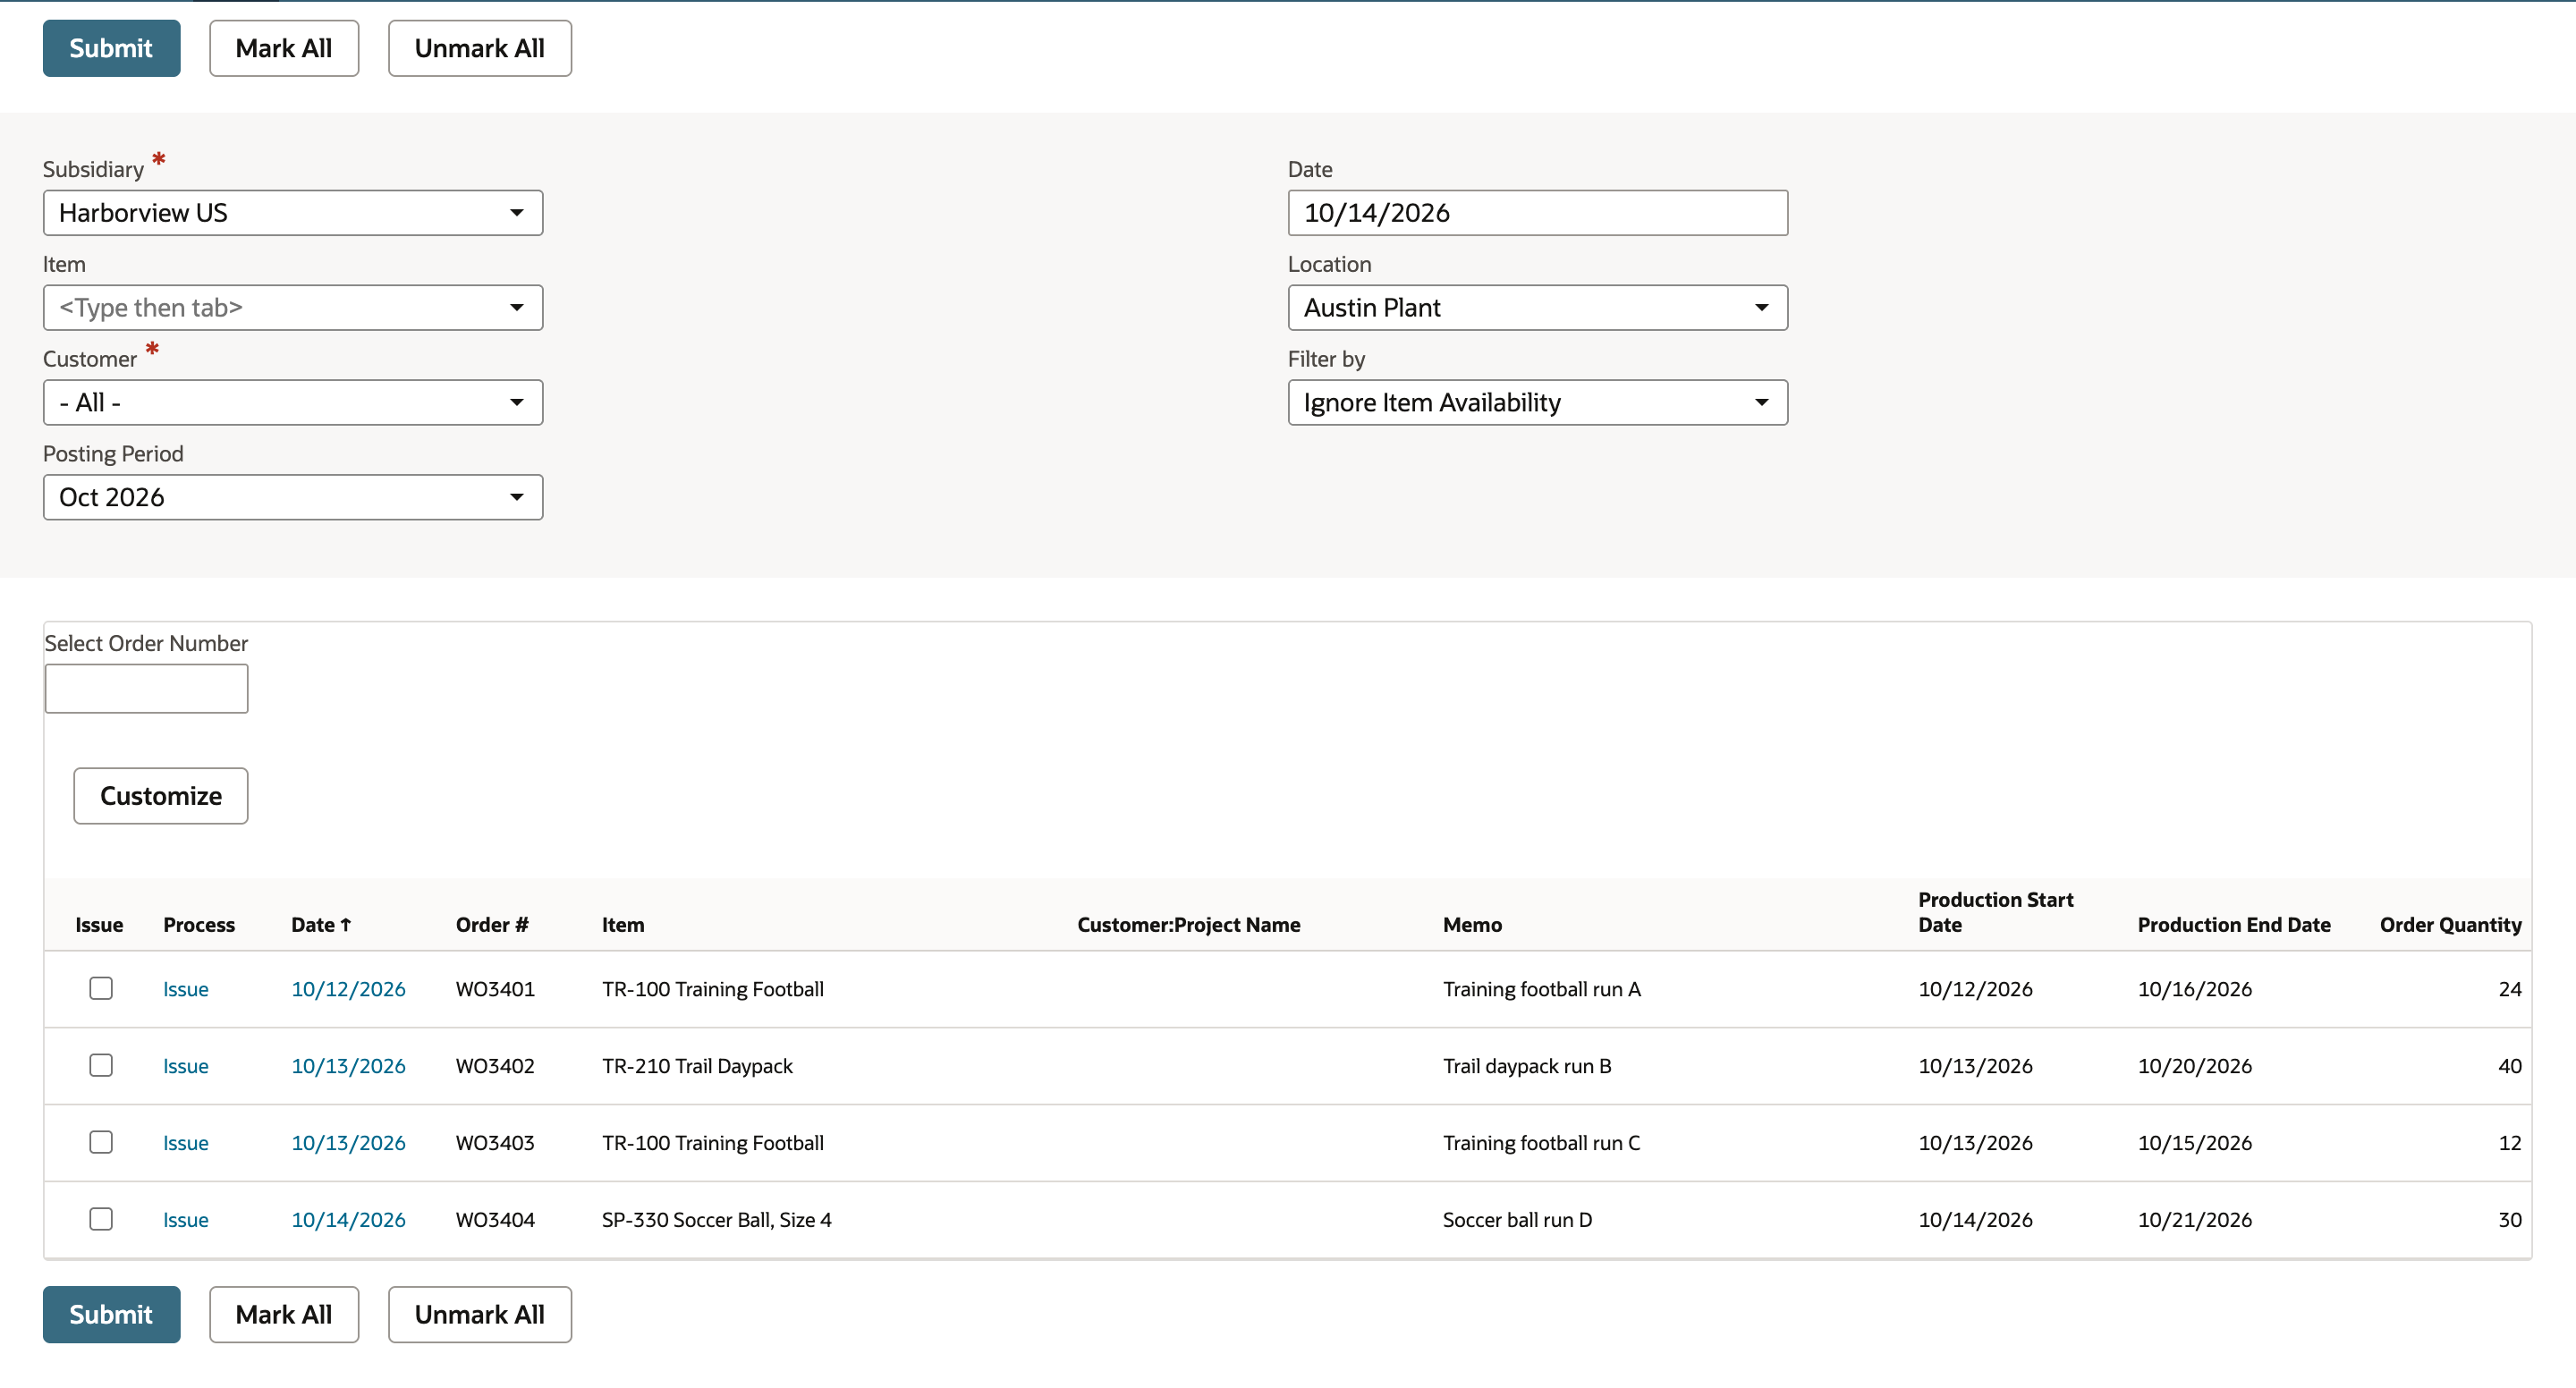2576x1388 pixels.
Task: Click the Date field 10/14/2026
Action: [x=1538, y=213]
